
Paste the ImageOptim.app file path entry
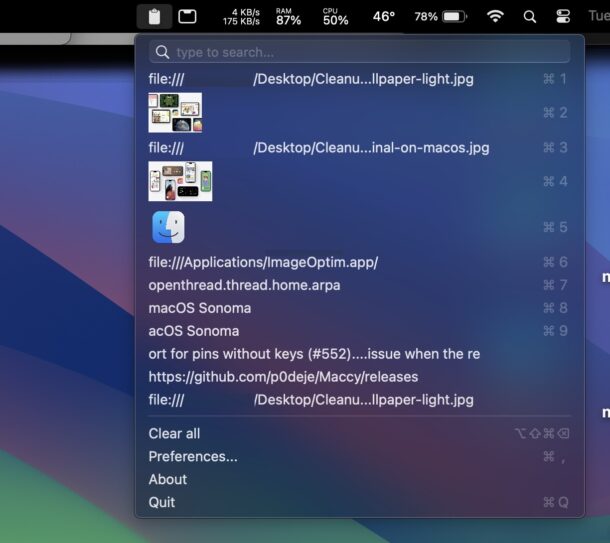(x=263, y=262)
